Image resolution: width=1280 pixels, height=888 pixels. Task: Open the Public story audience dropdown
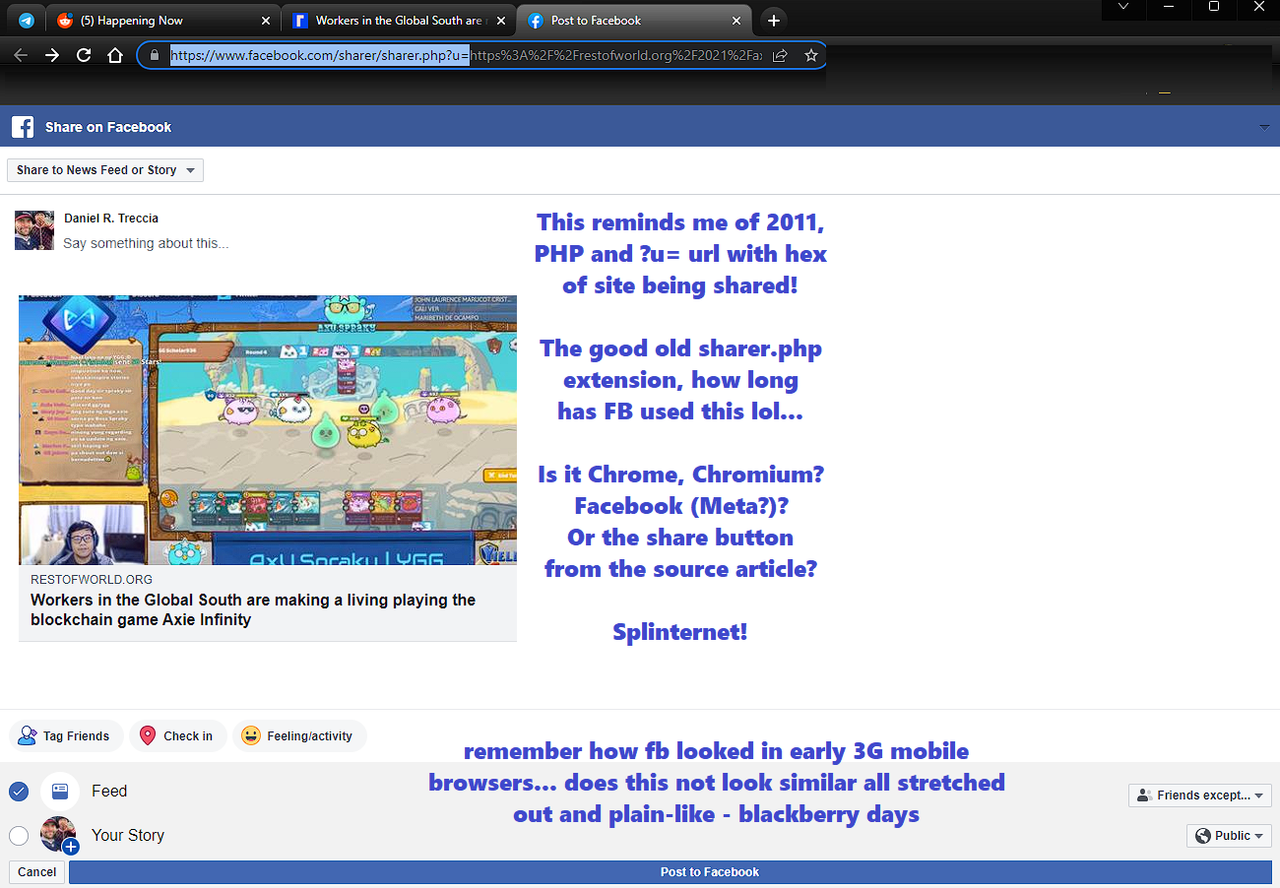1229,836
